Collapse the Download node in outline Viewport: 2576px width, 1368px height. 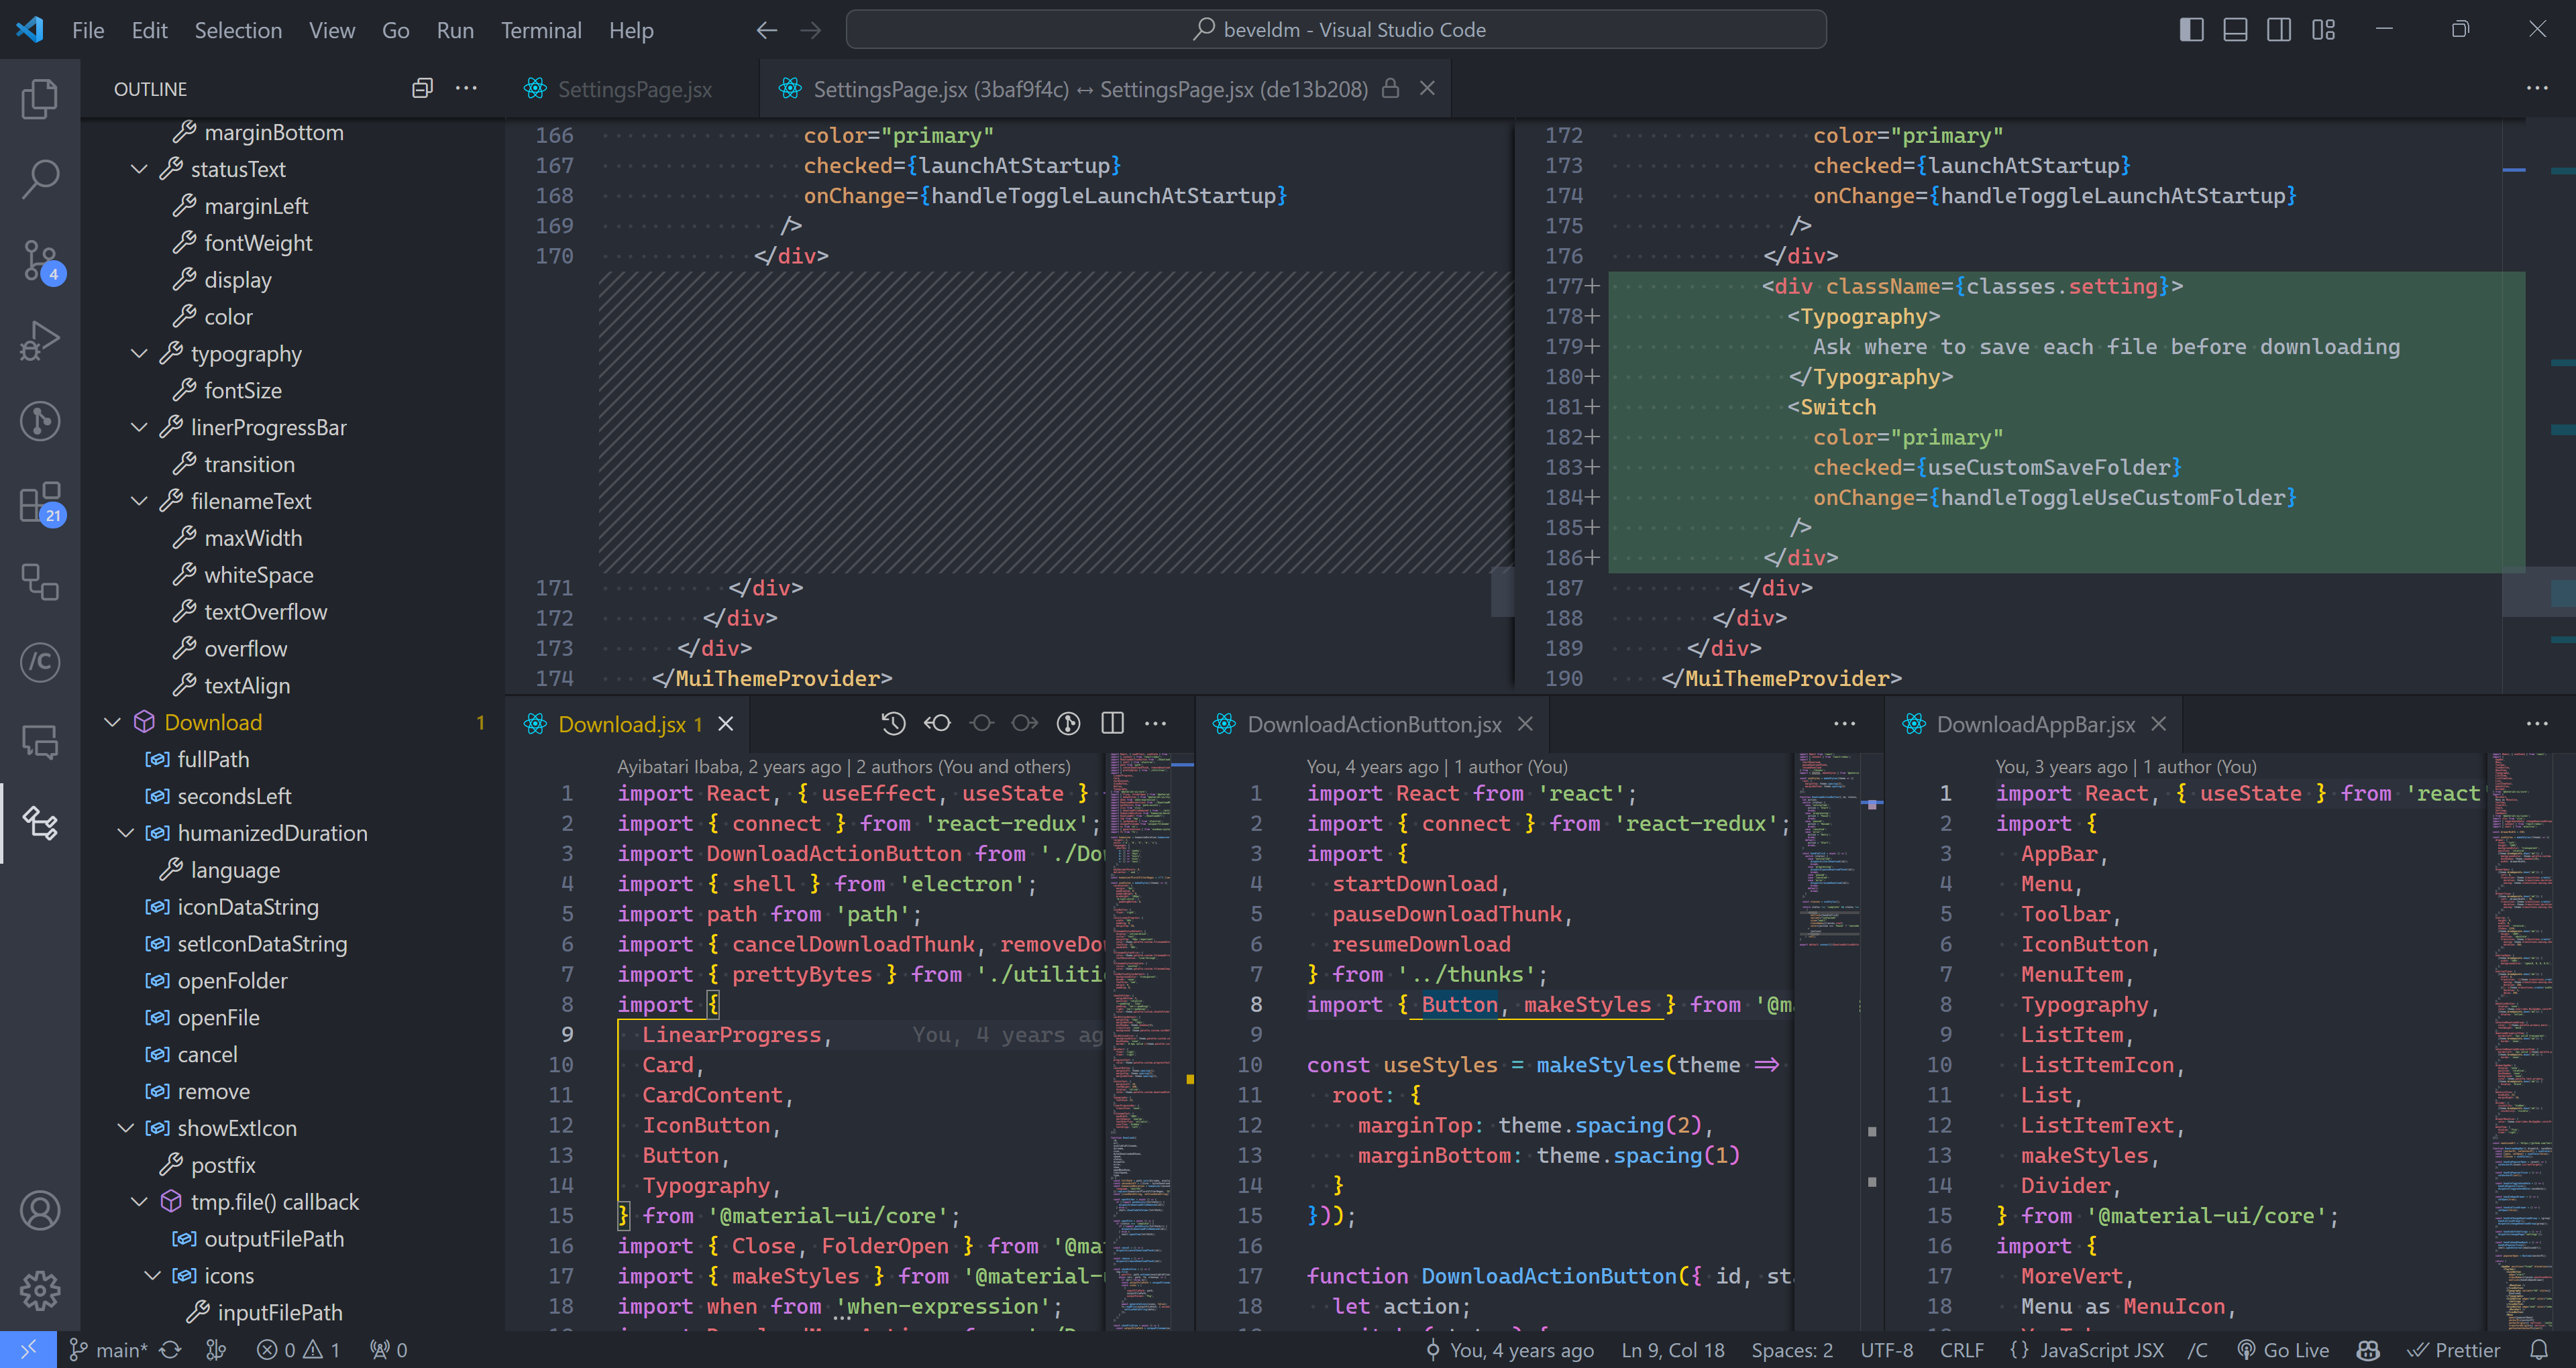[x=113, y=722]
